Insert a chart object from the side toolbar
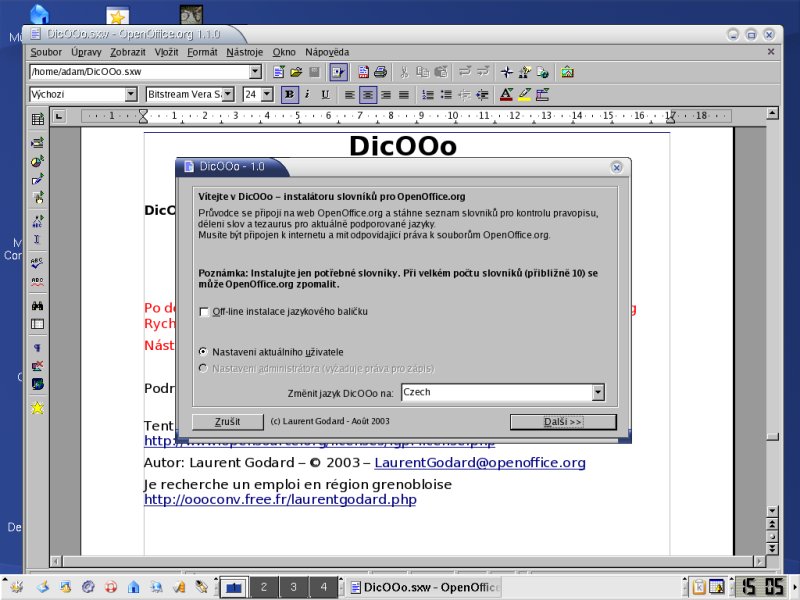The height and width of the screenshot is (600, 800). click(x=37, y=161)
